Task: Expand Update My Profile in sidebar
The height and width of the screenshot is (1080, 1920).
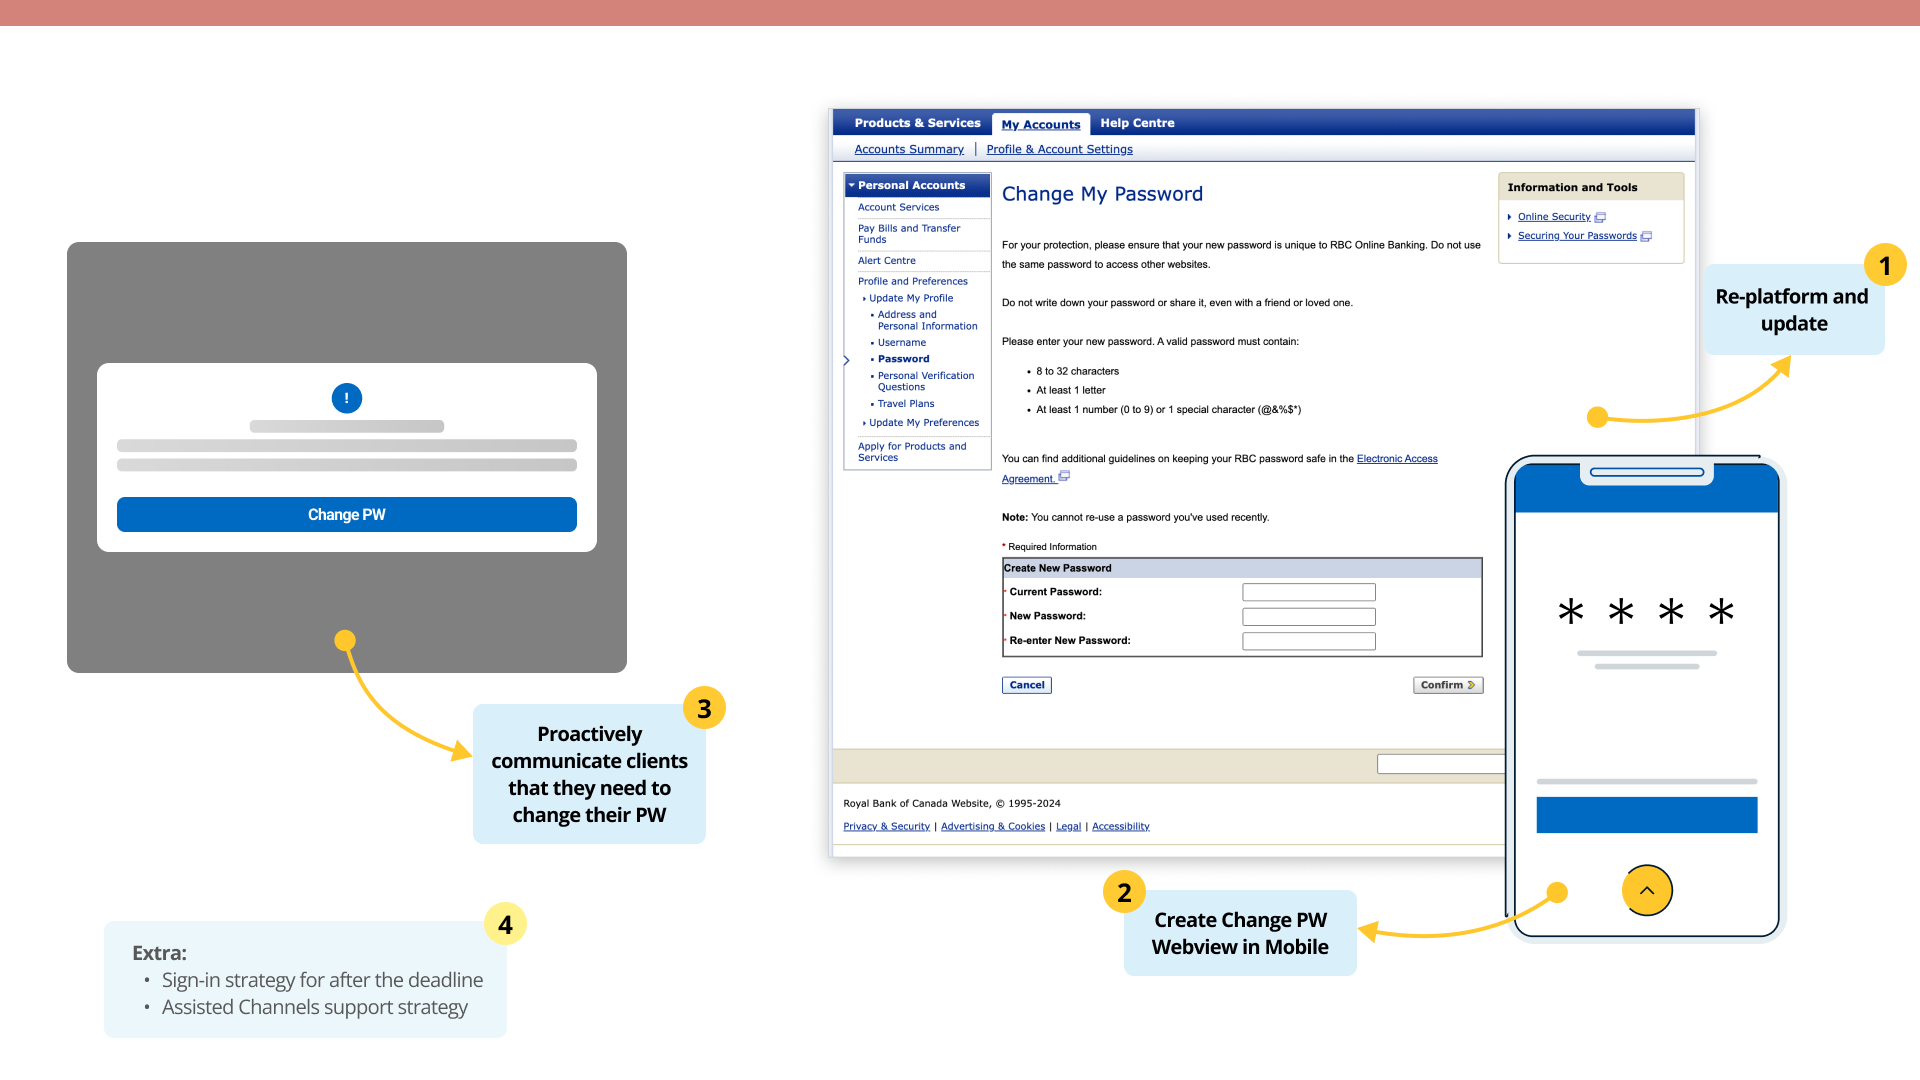Action: point(910,298)
